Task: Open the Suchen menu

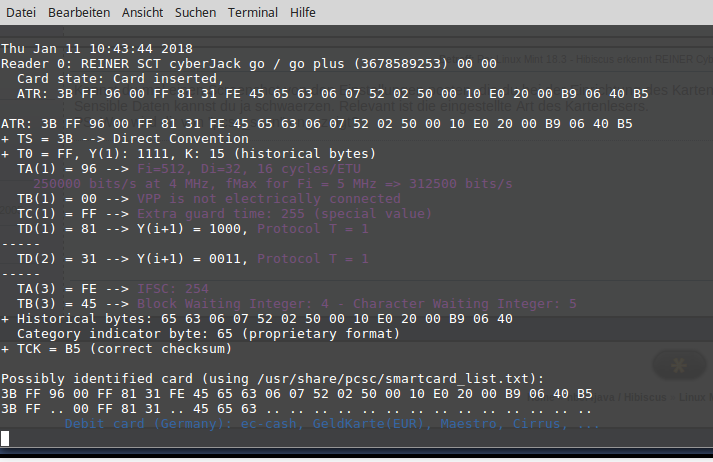Action: (195, 13)
